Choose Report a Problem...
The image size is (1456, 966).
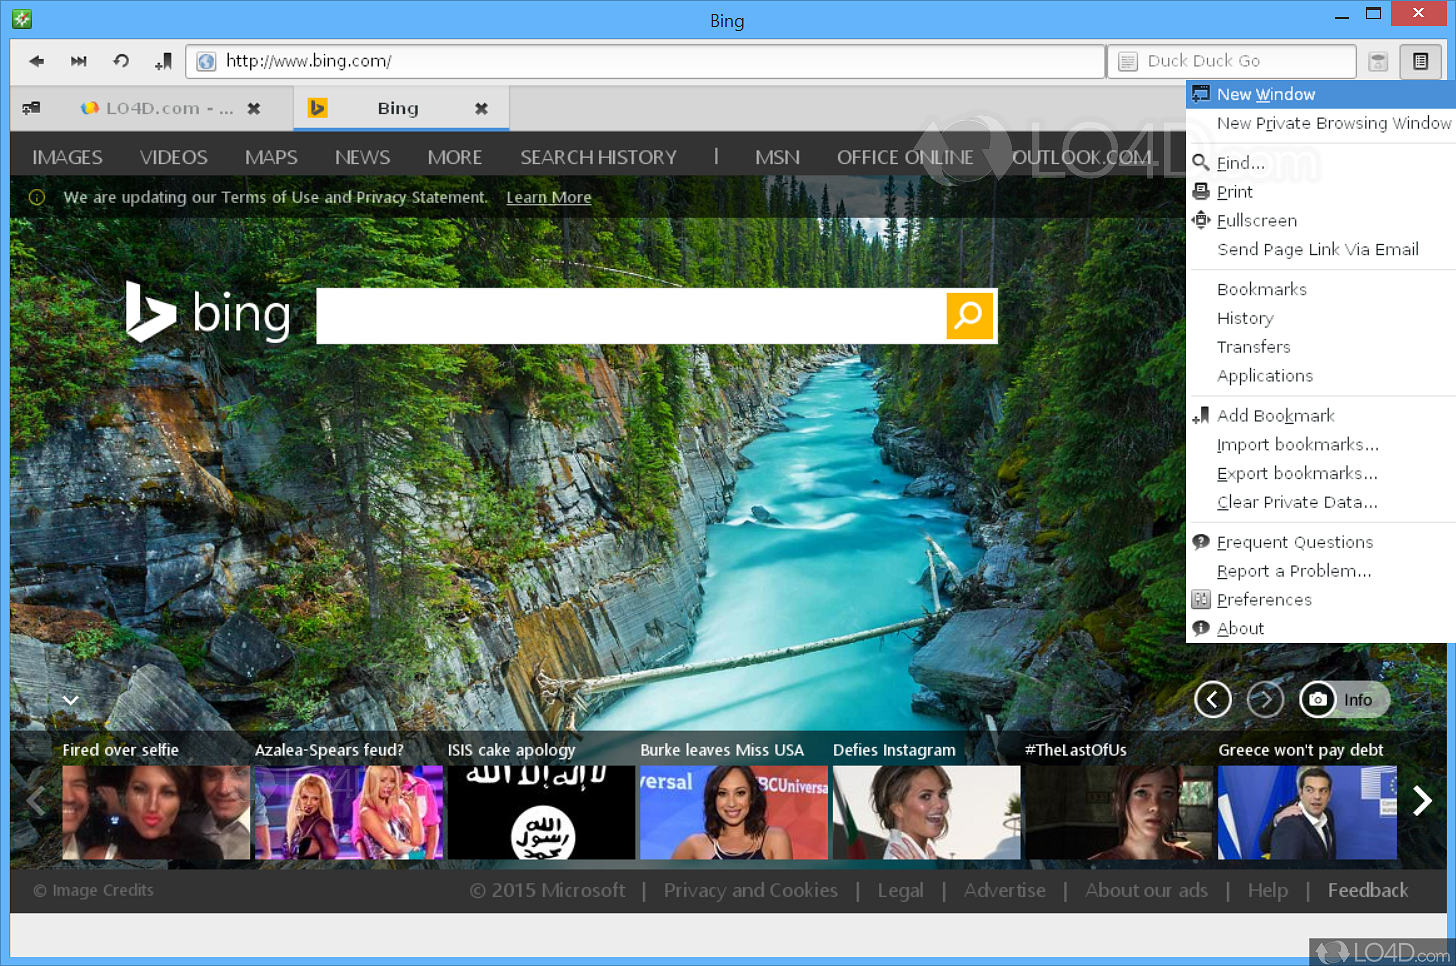pos(1320,571)
